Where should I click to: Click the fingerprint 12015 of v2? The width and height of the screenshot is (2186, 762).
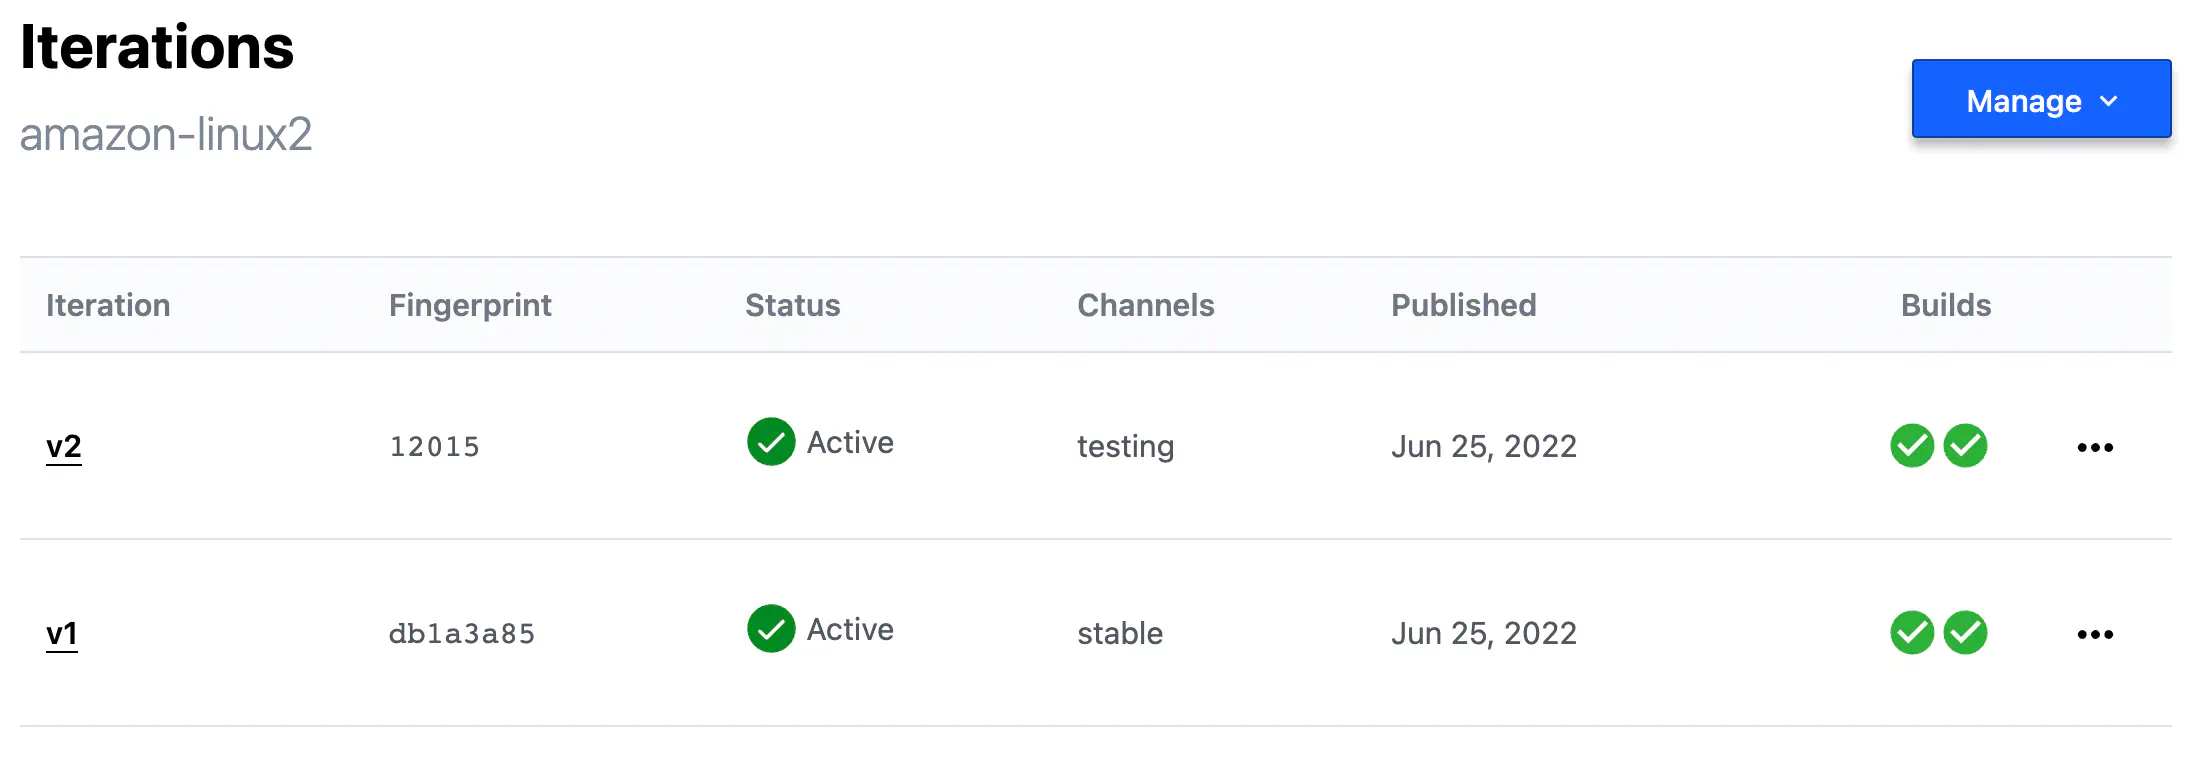coord(435,446)
